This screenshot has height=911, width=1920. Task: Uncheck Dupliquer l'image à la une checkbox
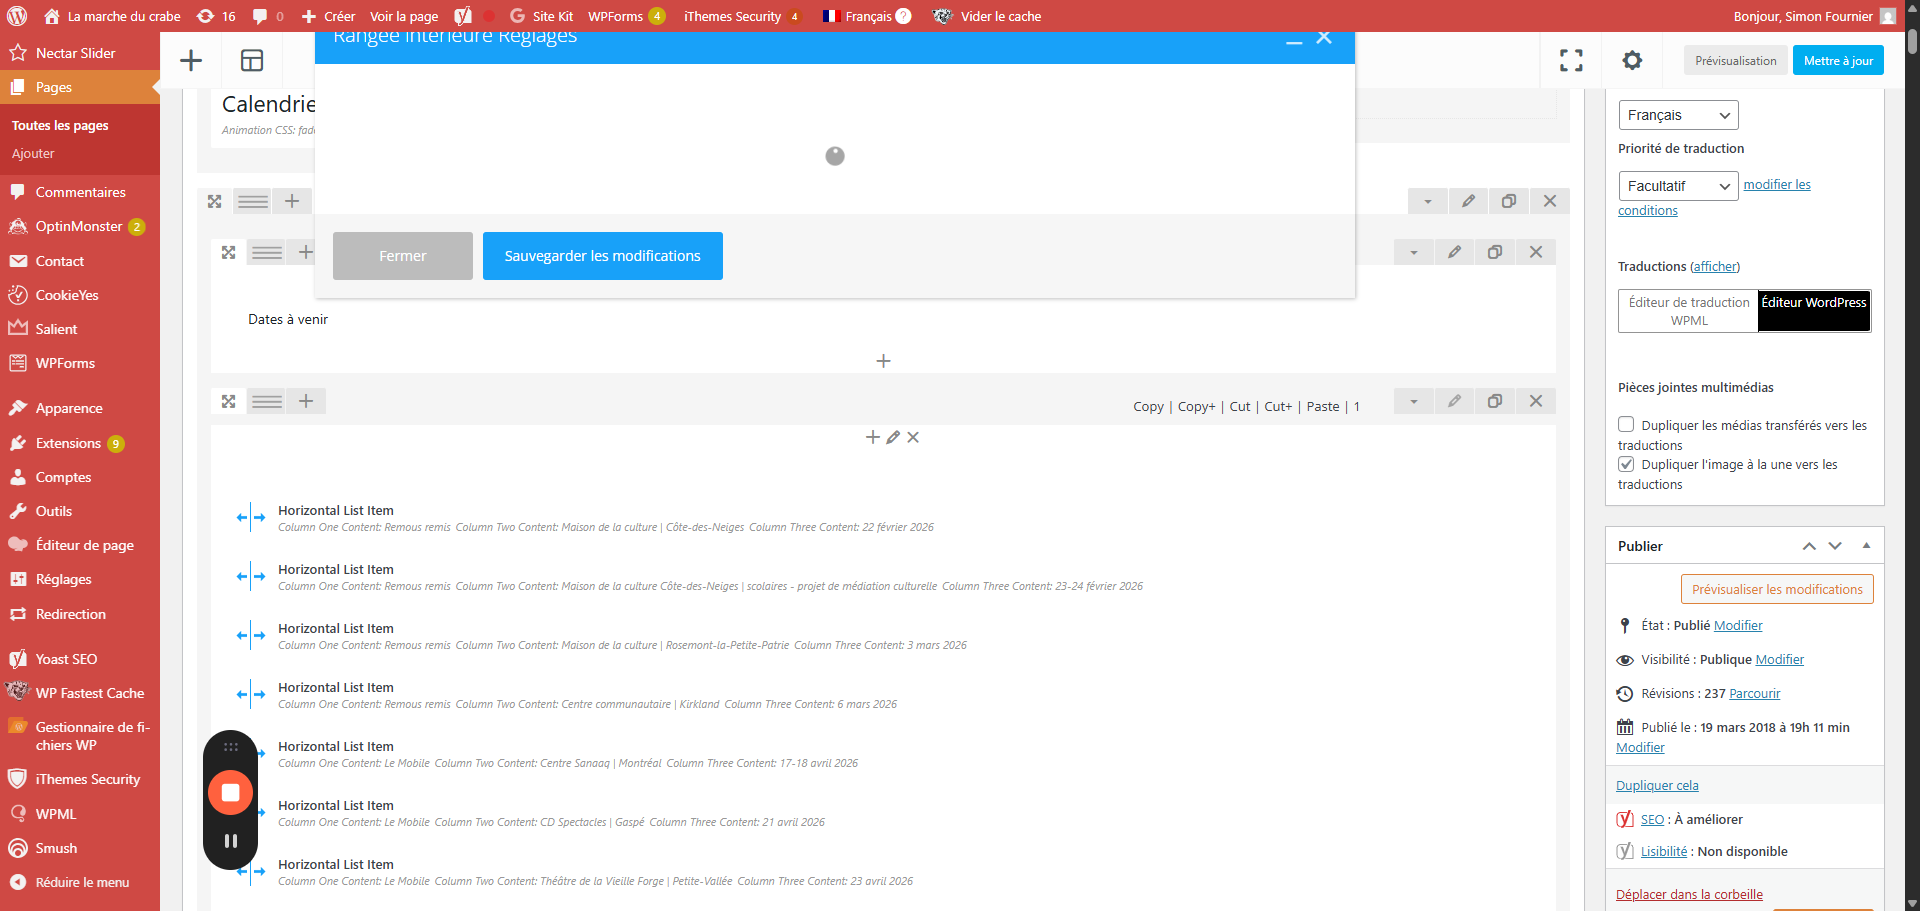[1626, 464]
